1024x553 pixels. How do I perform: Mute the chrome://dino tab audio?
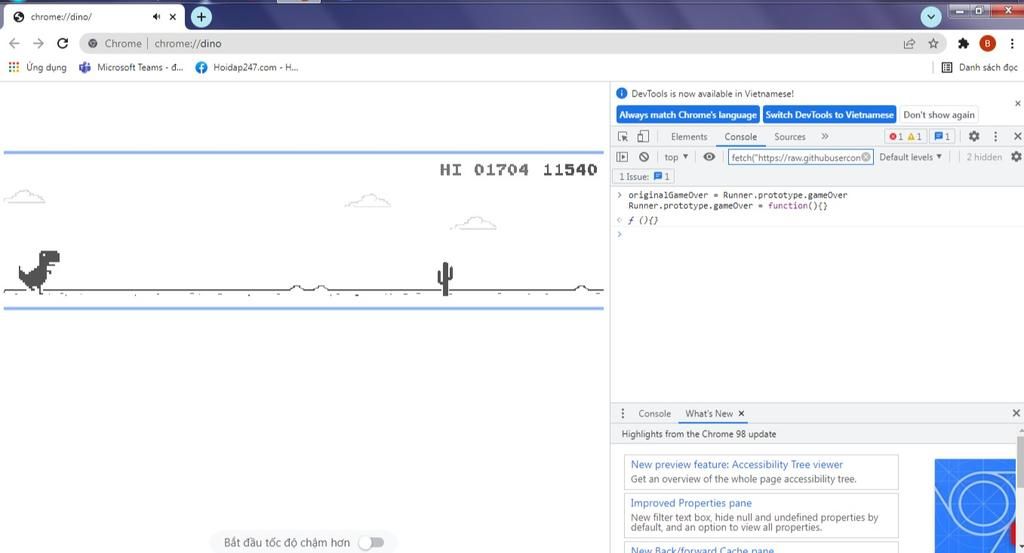pos(156,17)
